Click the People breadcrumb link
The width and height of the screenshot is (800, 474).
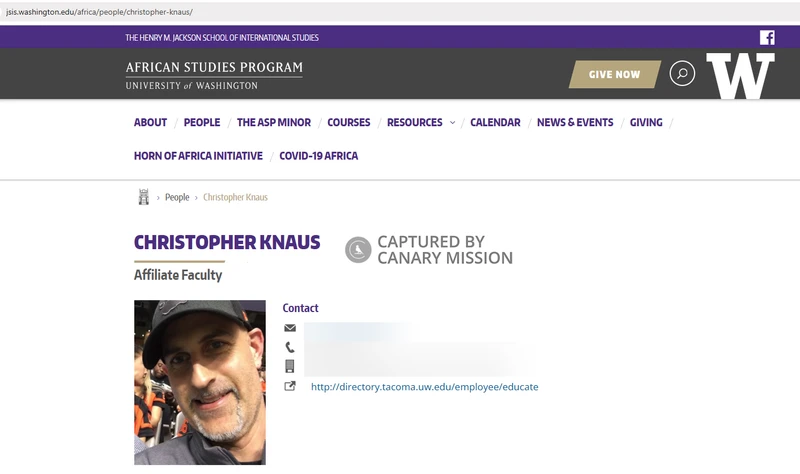pos(177,197)
